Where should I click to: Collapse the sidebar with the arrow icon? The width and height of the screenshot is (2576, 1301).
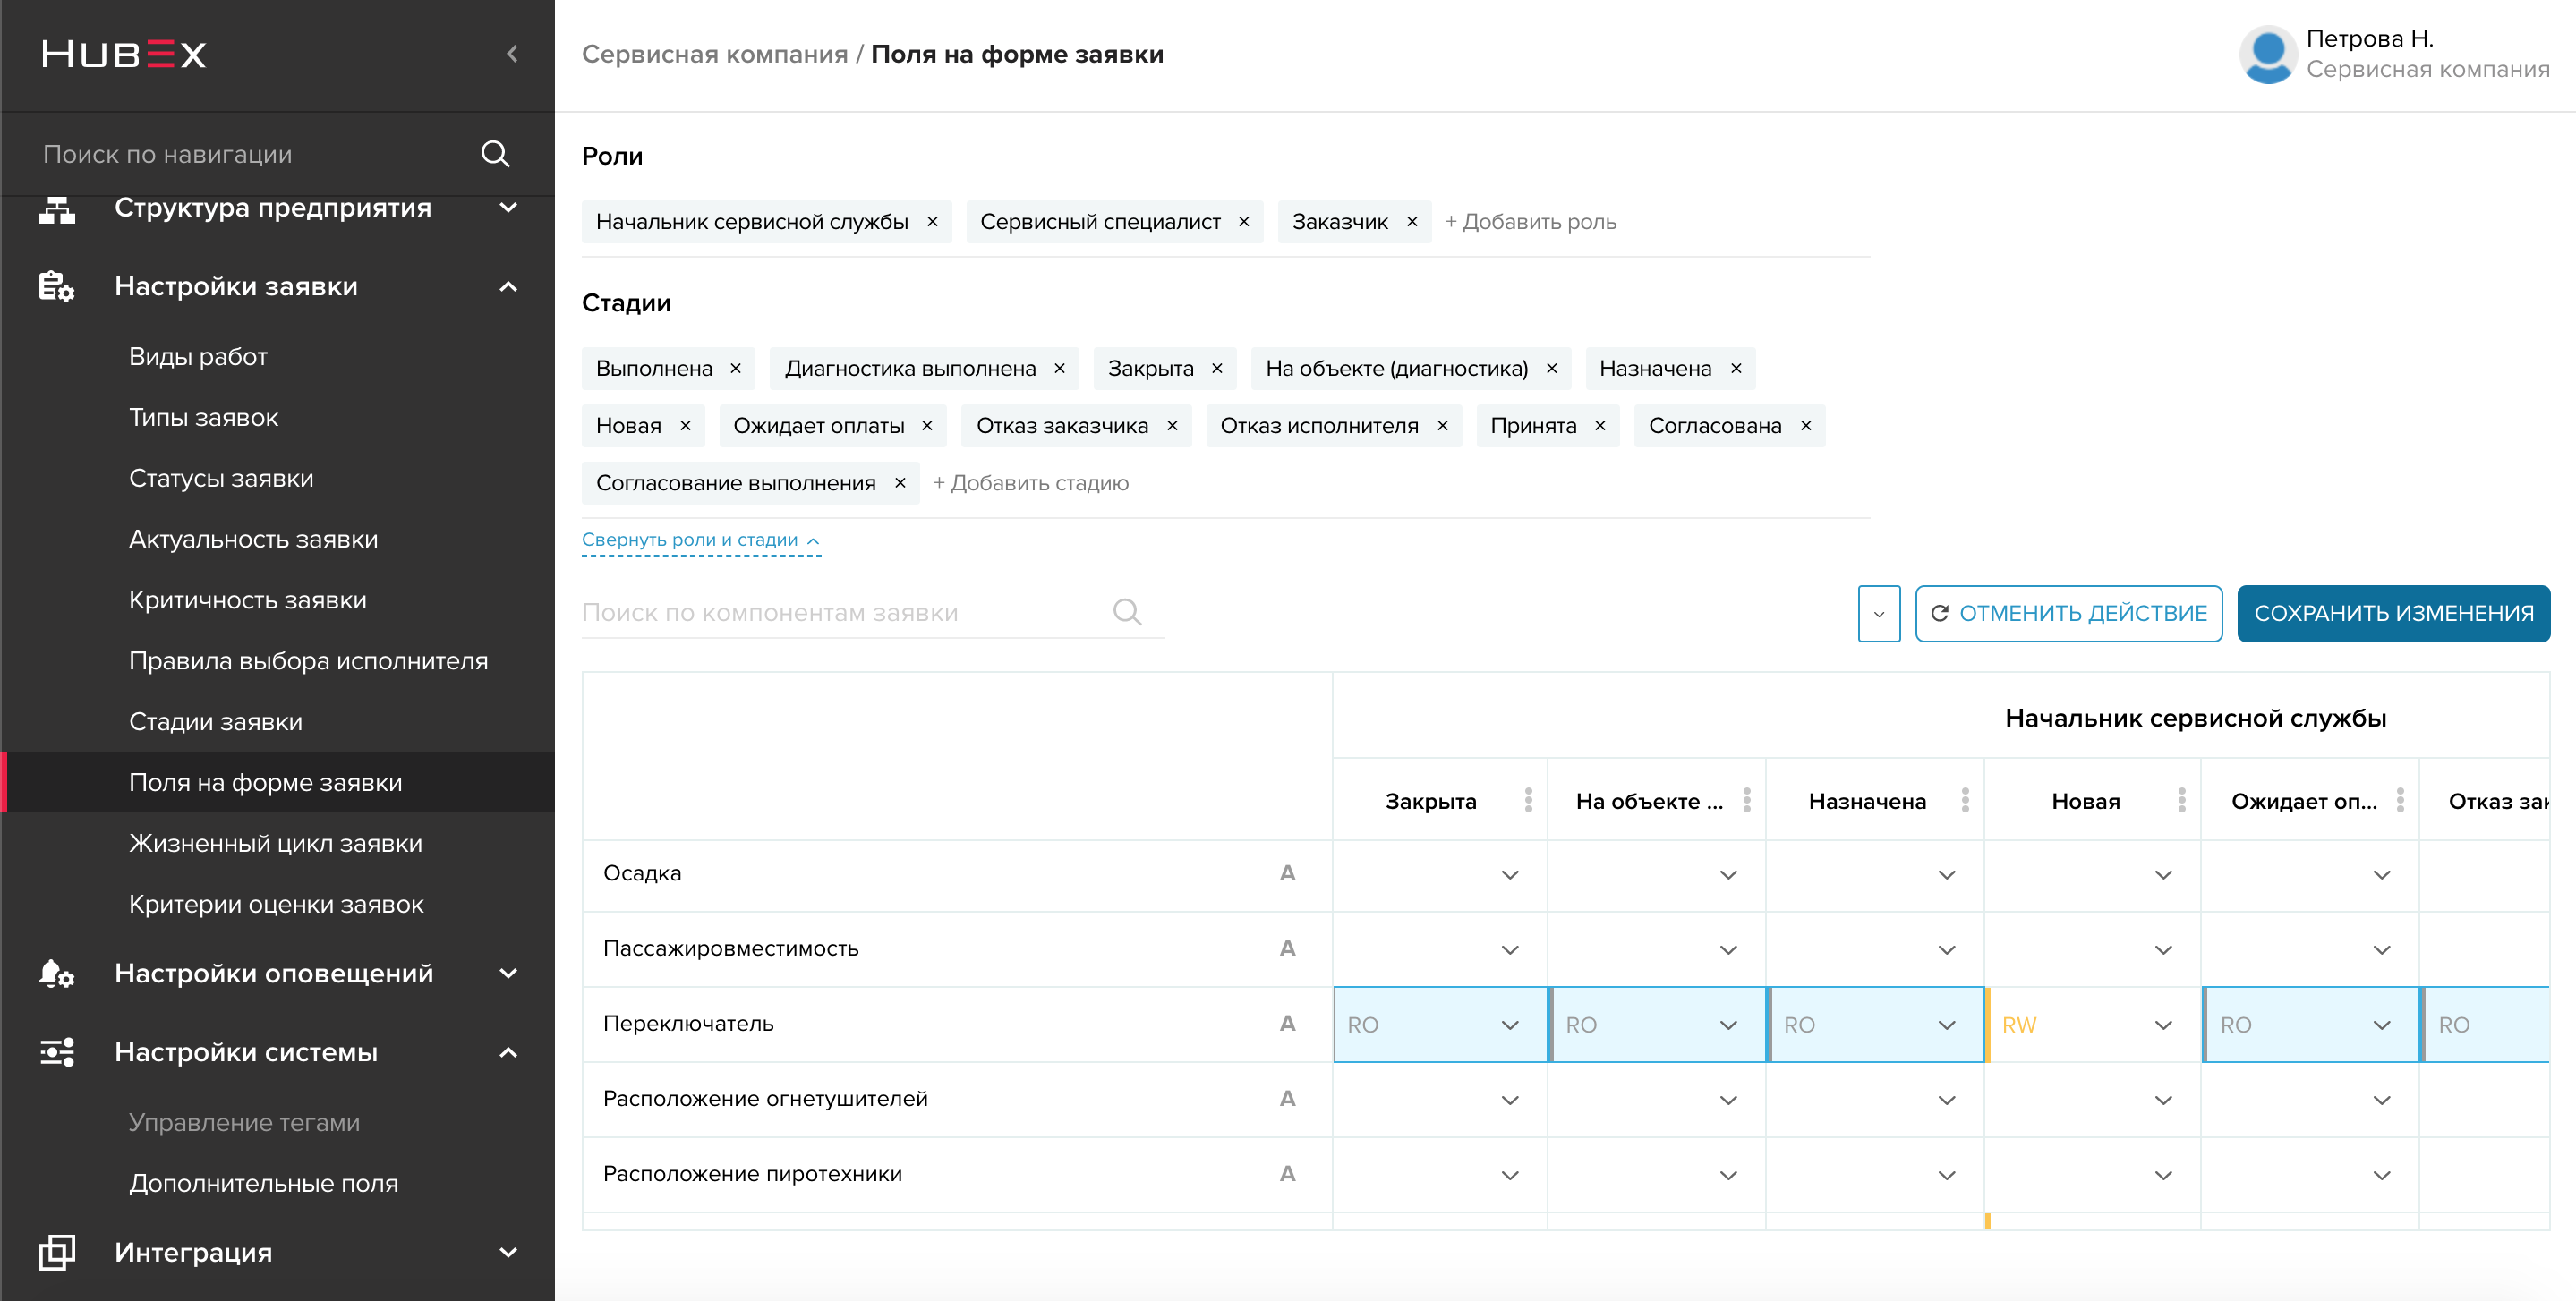pos(512,54)
